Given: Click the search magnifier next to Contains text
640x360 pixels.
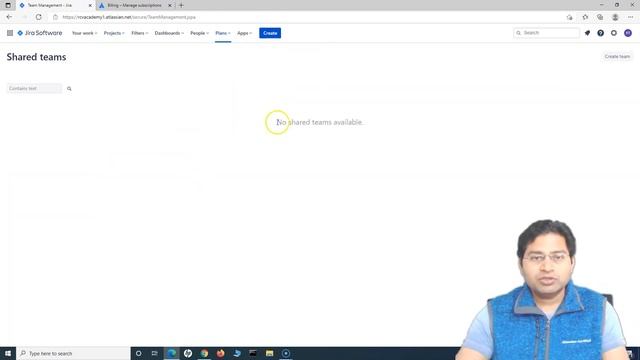Looking at the screenshot, I should pos(69,89).
